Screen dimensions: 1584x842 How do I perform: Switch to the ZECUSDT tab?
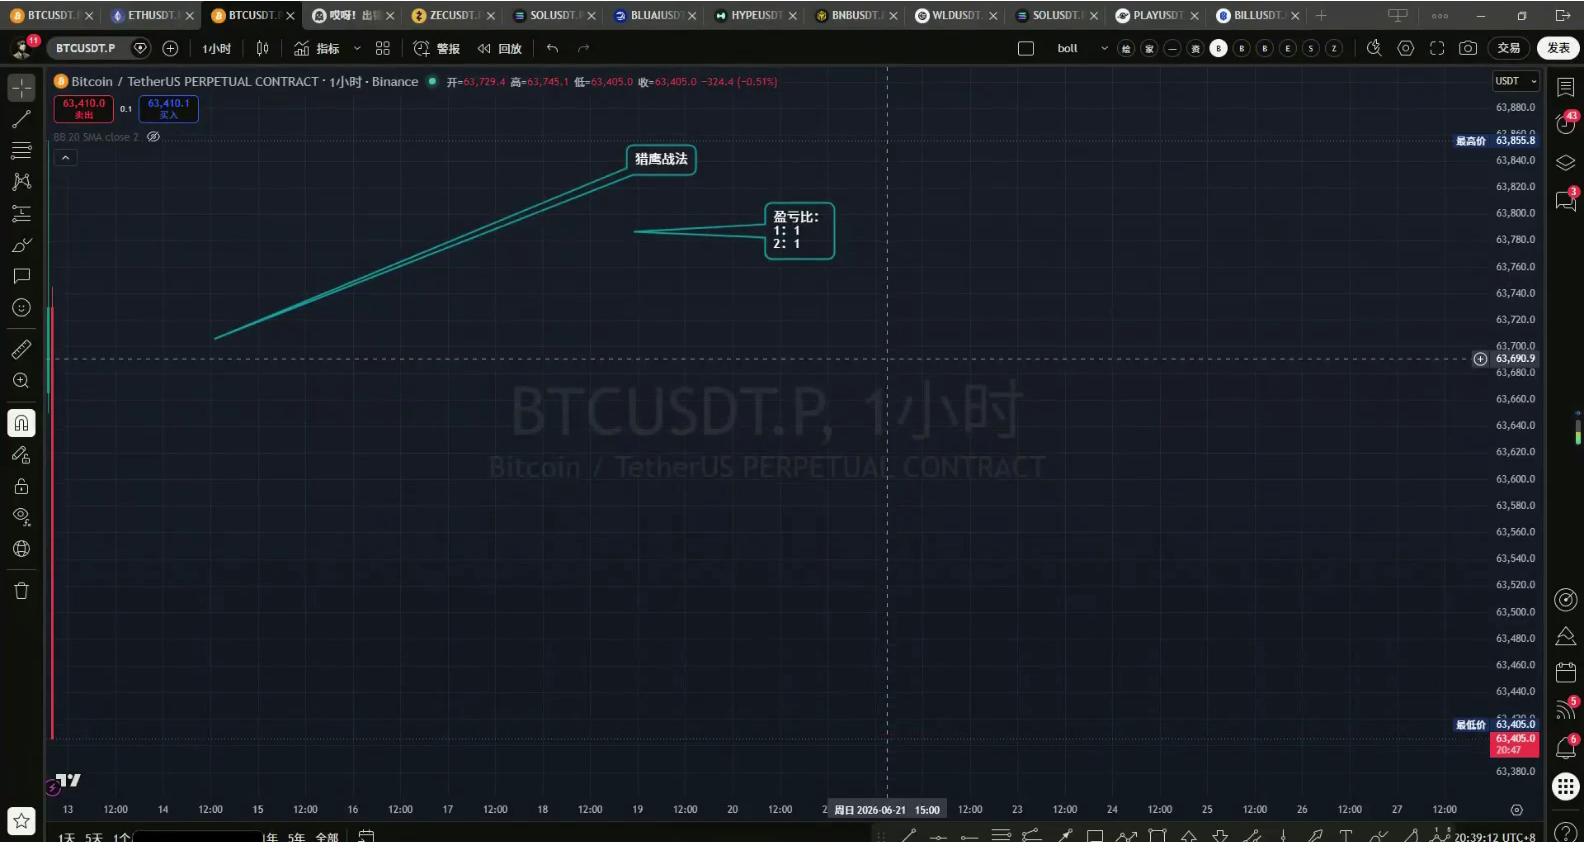click(x=453, y=15)
